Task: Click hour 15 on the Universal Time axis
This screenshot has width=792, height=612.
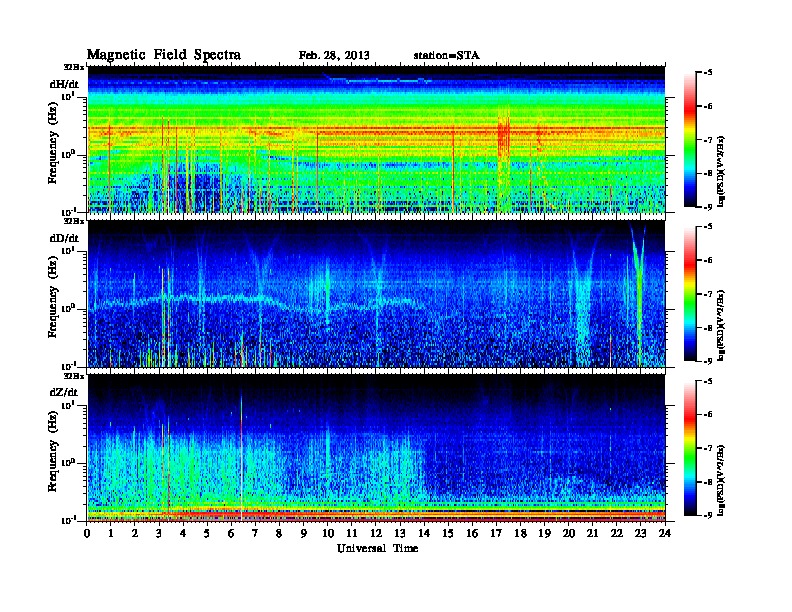Action: [448, 534]
